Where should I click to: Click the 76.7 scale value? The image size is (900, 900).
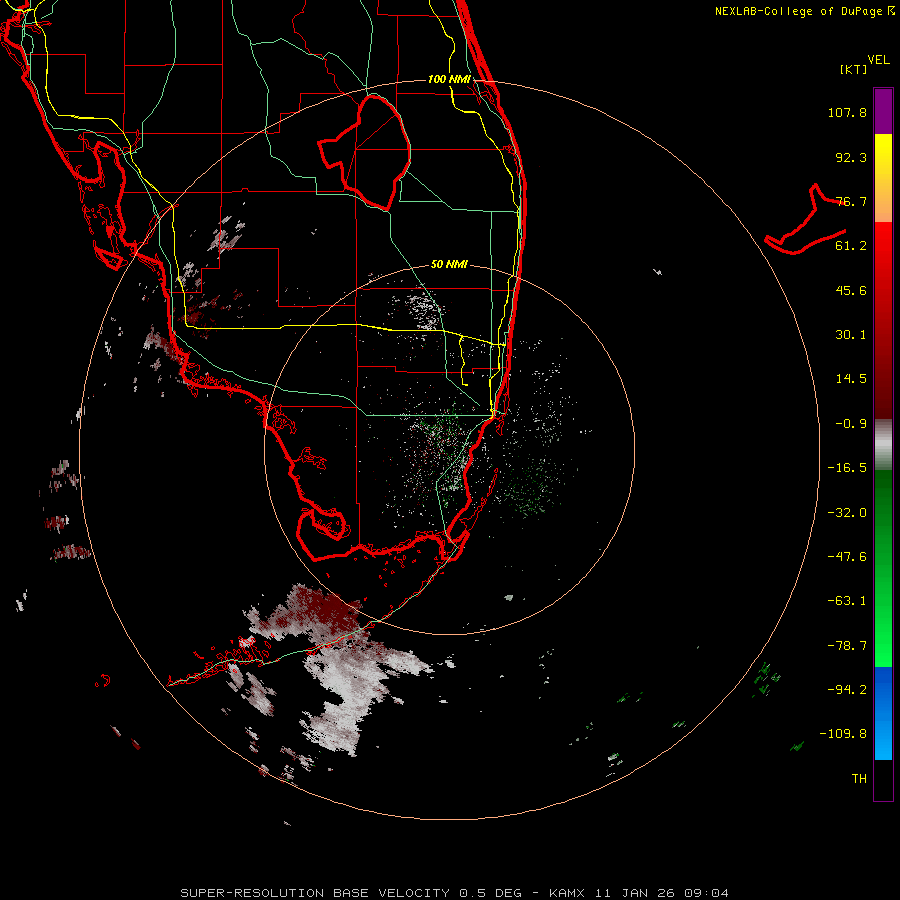click(851, 201)
